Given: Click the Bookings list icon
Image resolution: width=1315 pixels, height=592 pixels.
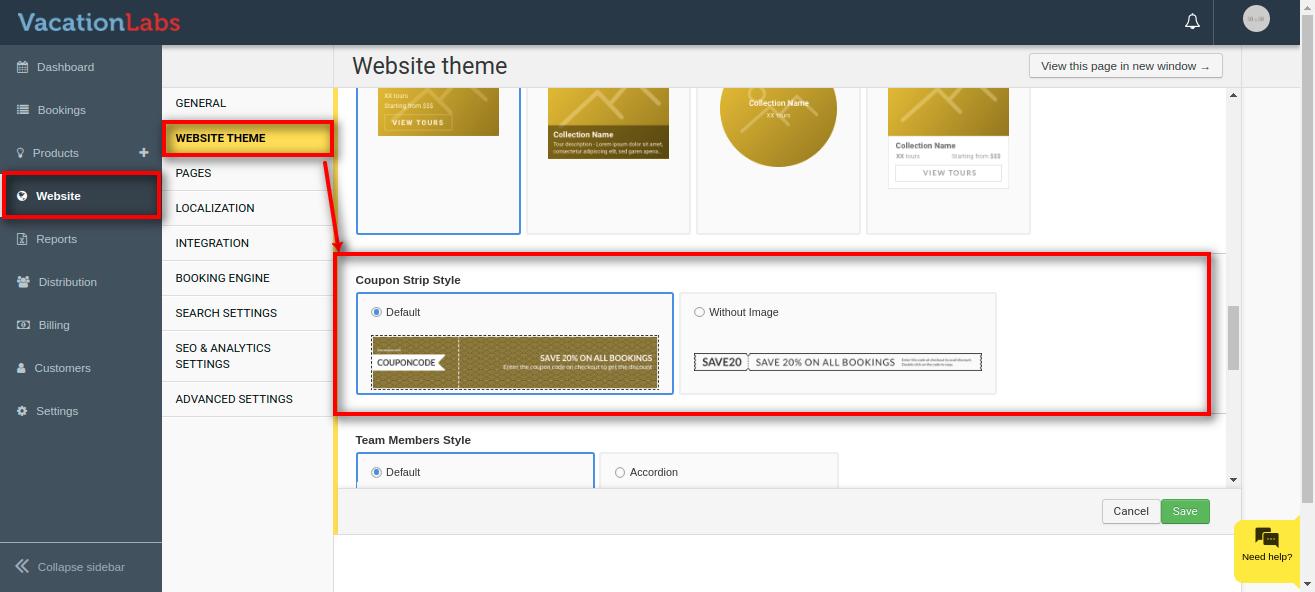Looking at the screenshot, I should pos(22,110).
